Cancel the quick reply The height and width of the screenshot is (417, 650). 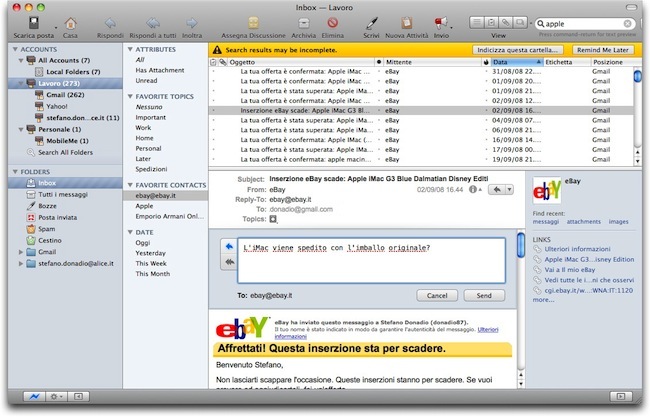(437, 296)
